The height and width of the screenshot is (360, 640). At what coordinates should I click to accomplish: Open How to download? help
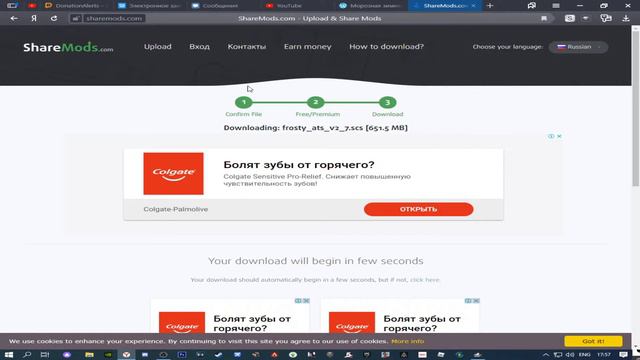tap(386, 47)
